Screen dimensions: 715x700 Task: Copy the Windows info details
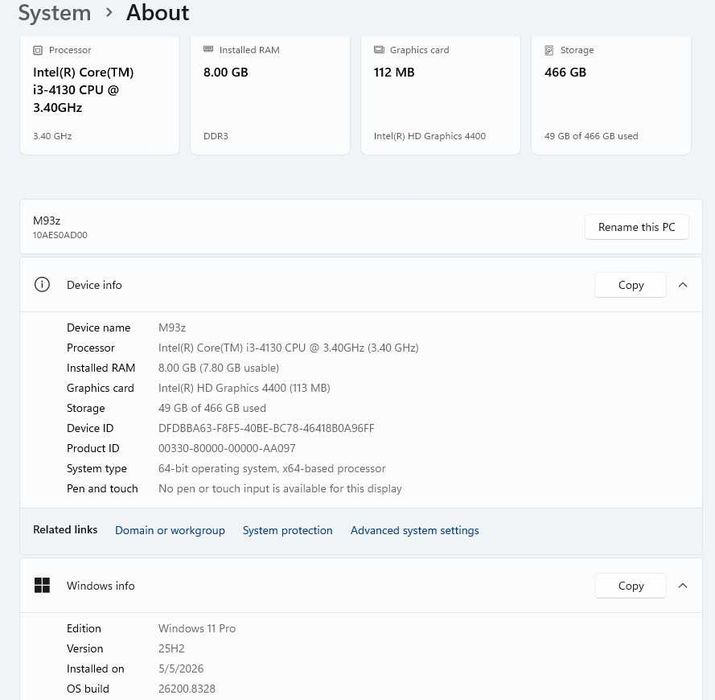(631, 586)
